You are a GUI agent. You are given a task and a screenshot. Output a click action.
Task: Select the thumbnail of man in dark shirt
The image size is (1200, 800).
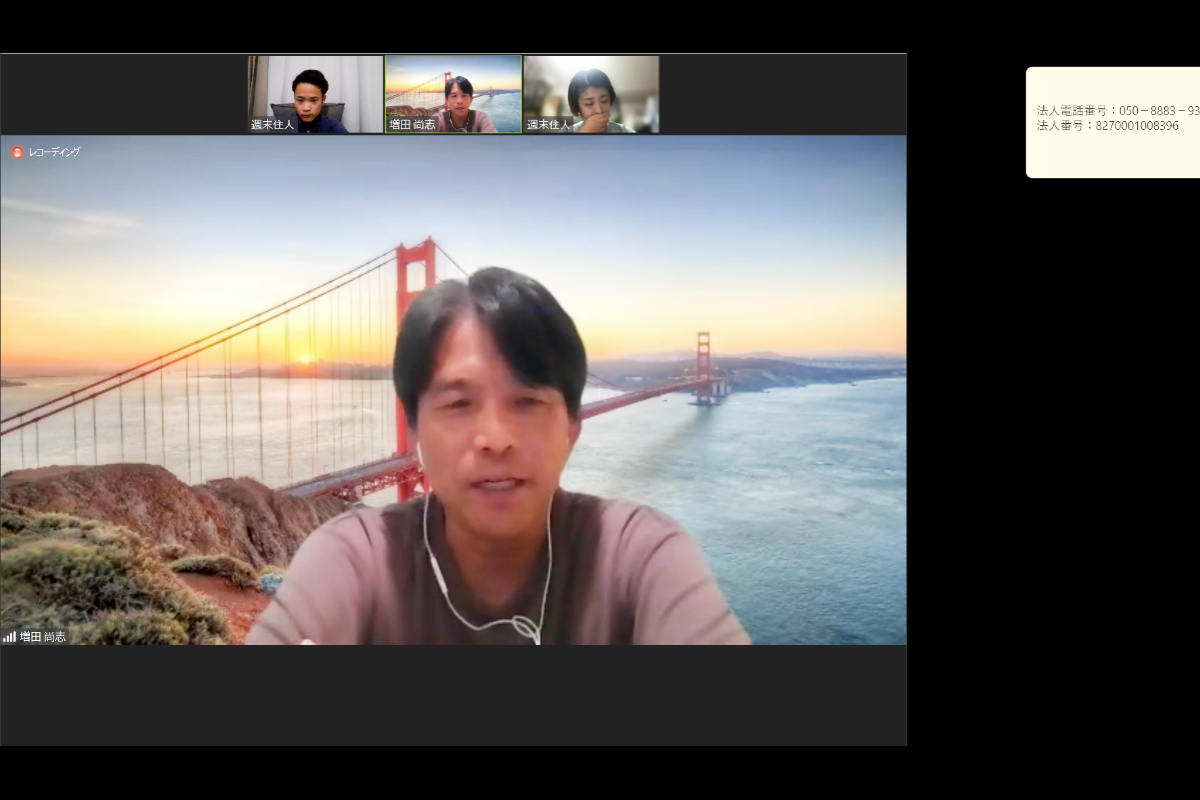(316, 93)
